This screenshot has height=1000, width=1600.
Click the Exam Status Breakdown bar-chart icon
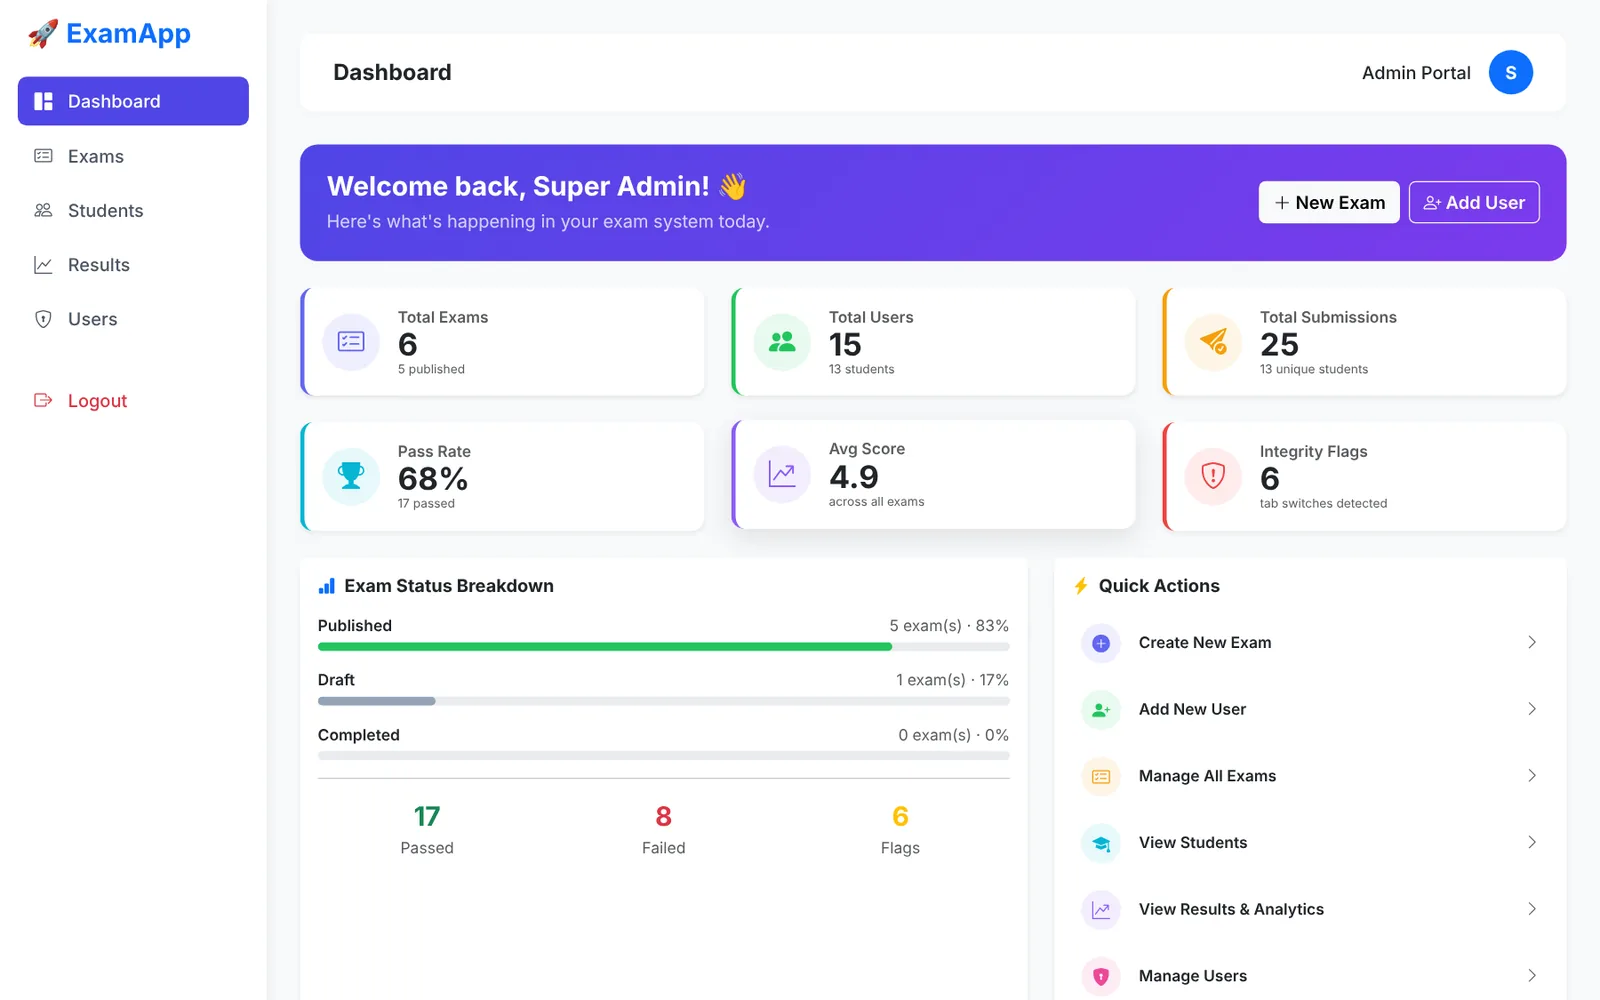click(327, 586)
